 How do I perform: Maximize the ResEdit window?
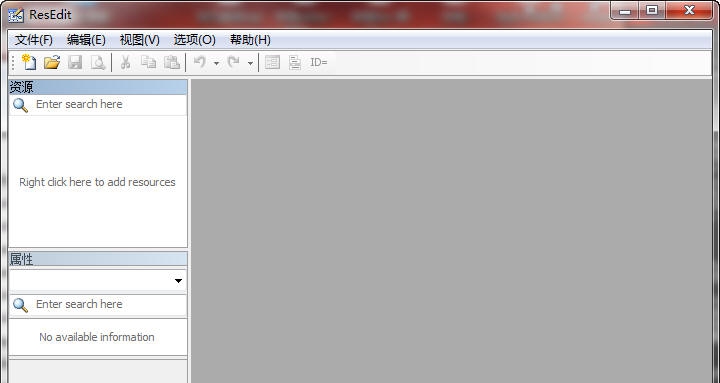[652, 11]
